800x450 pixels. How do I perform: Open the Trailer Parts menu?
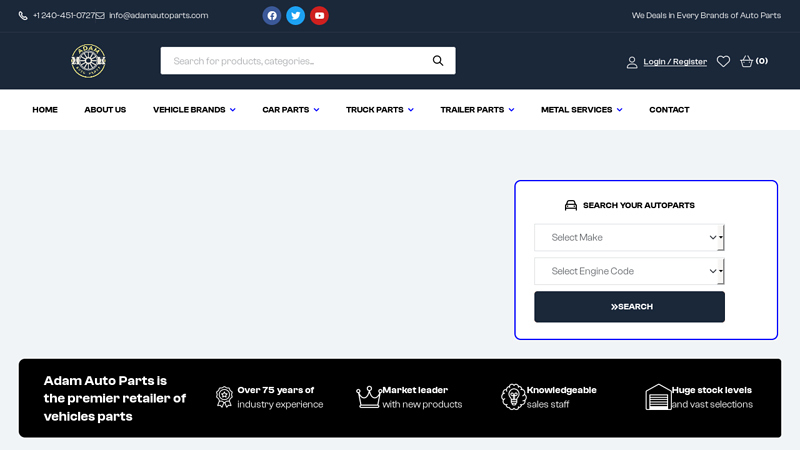click(x=477, y=110)
